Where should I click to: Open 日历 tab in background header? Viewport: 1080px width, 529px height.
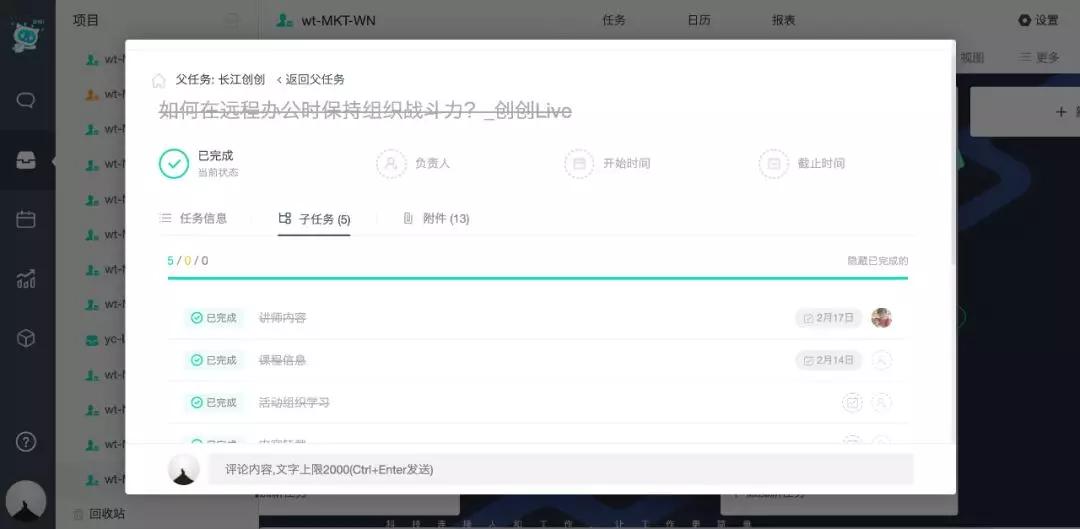point(698,20)
